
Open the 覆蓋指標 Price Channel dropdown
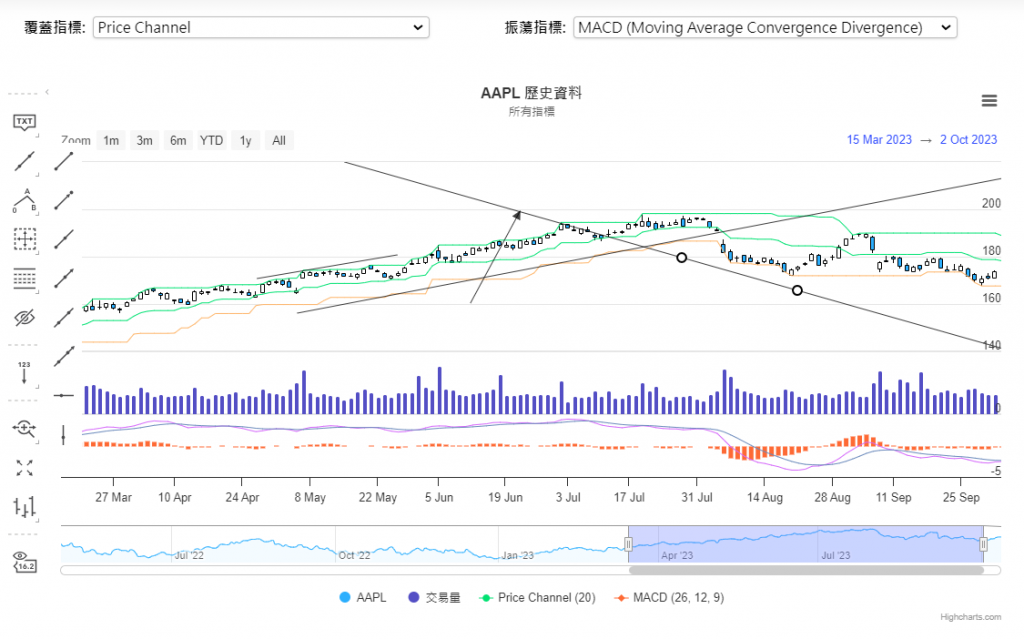pyautogui.click(x=261, y=27)
